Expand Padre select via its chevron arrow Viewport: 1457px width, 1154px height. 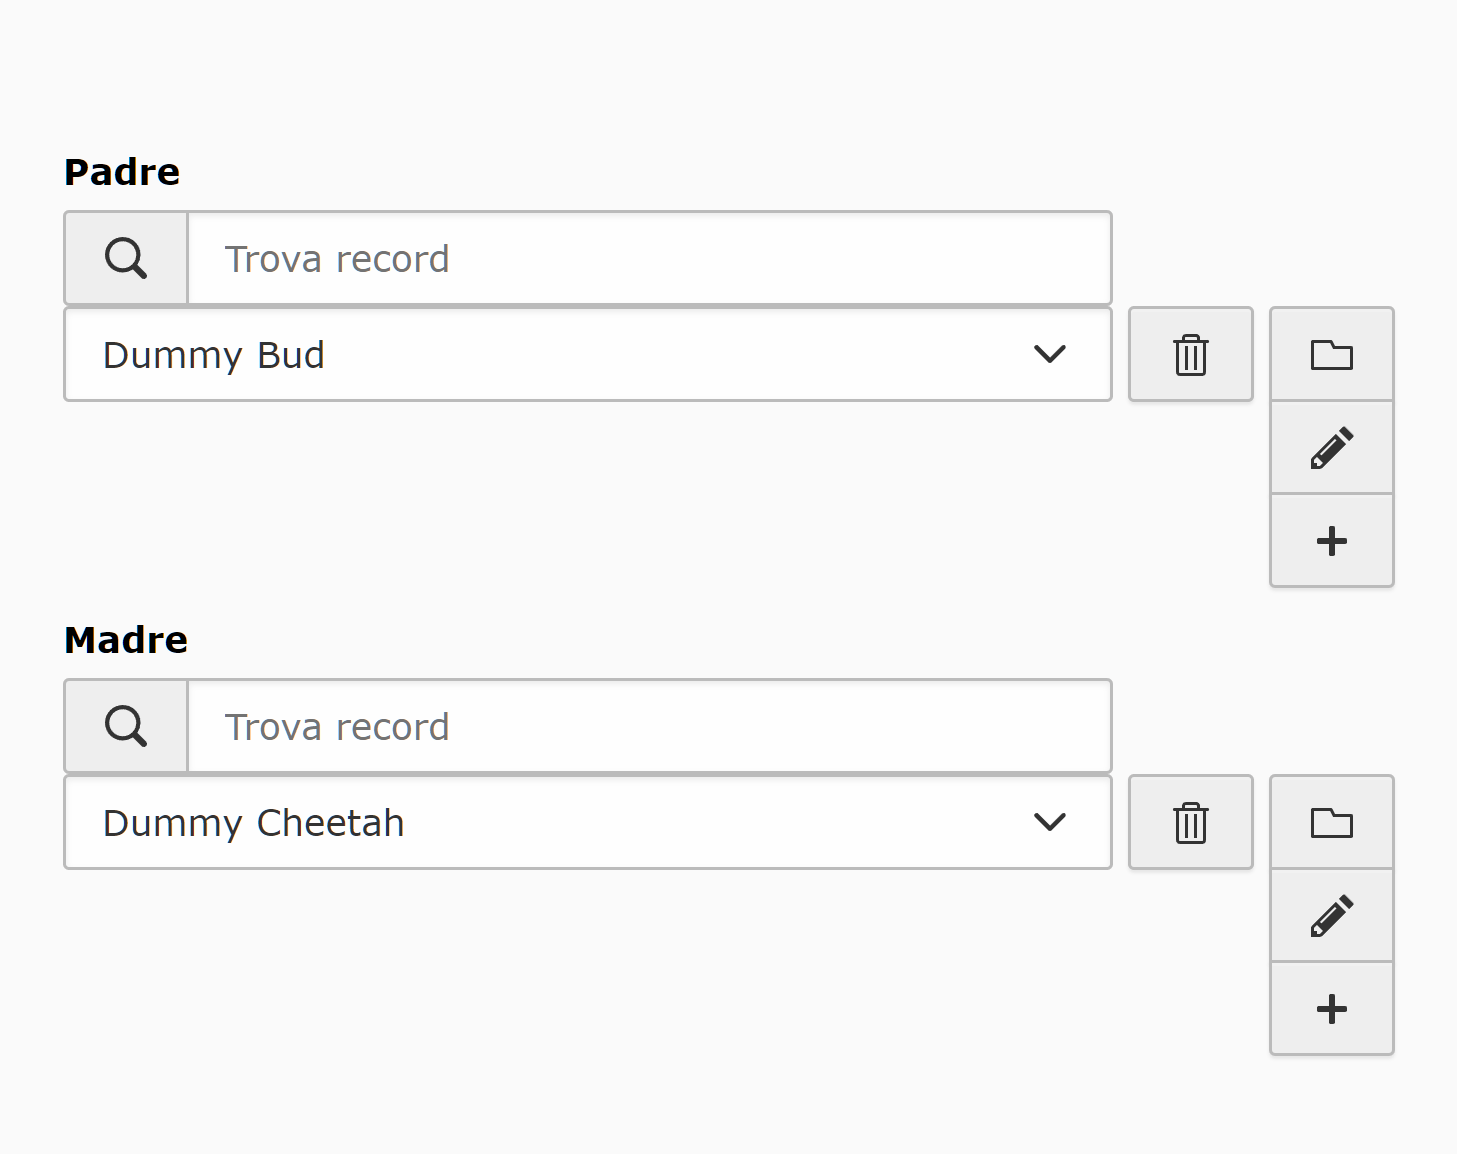point(1050,354)
